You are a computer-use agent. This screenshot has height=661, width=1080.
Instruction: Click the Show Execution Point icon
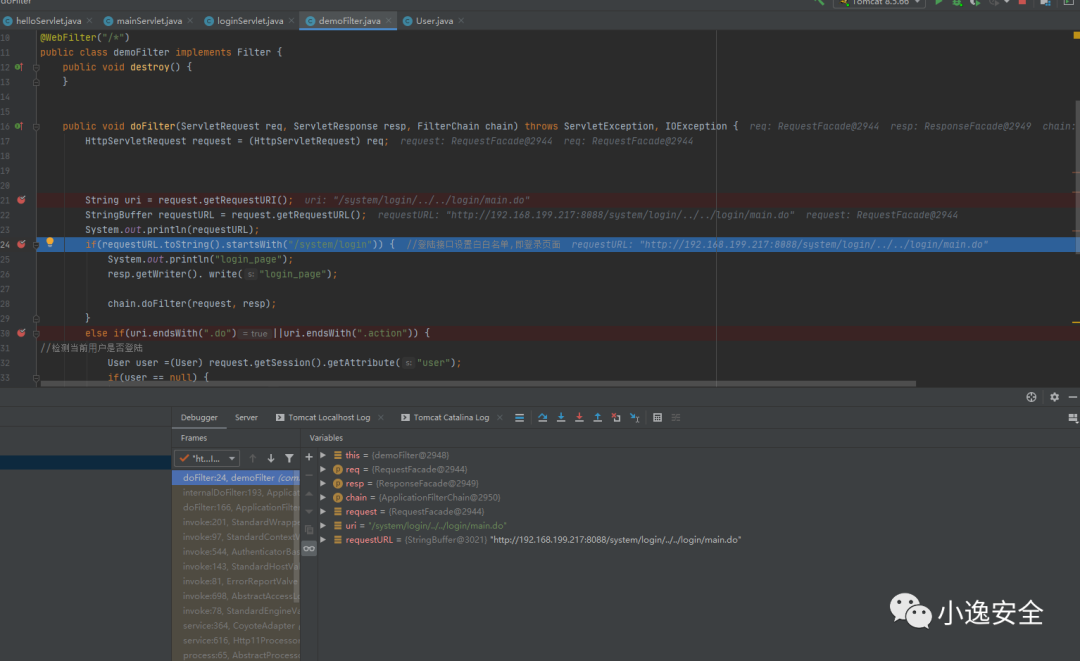pos(519,417)
